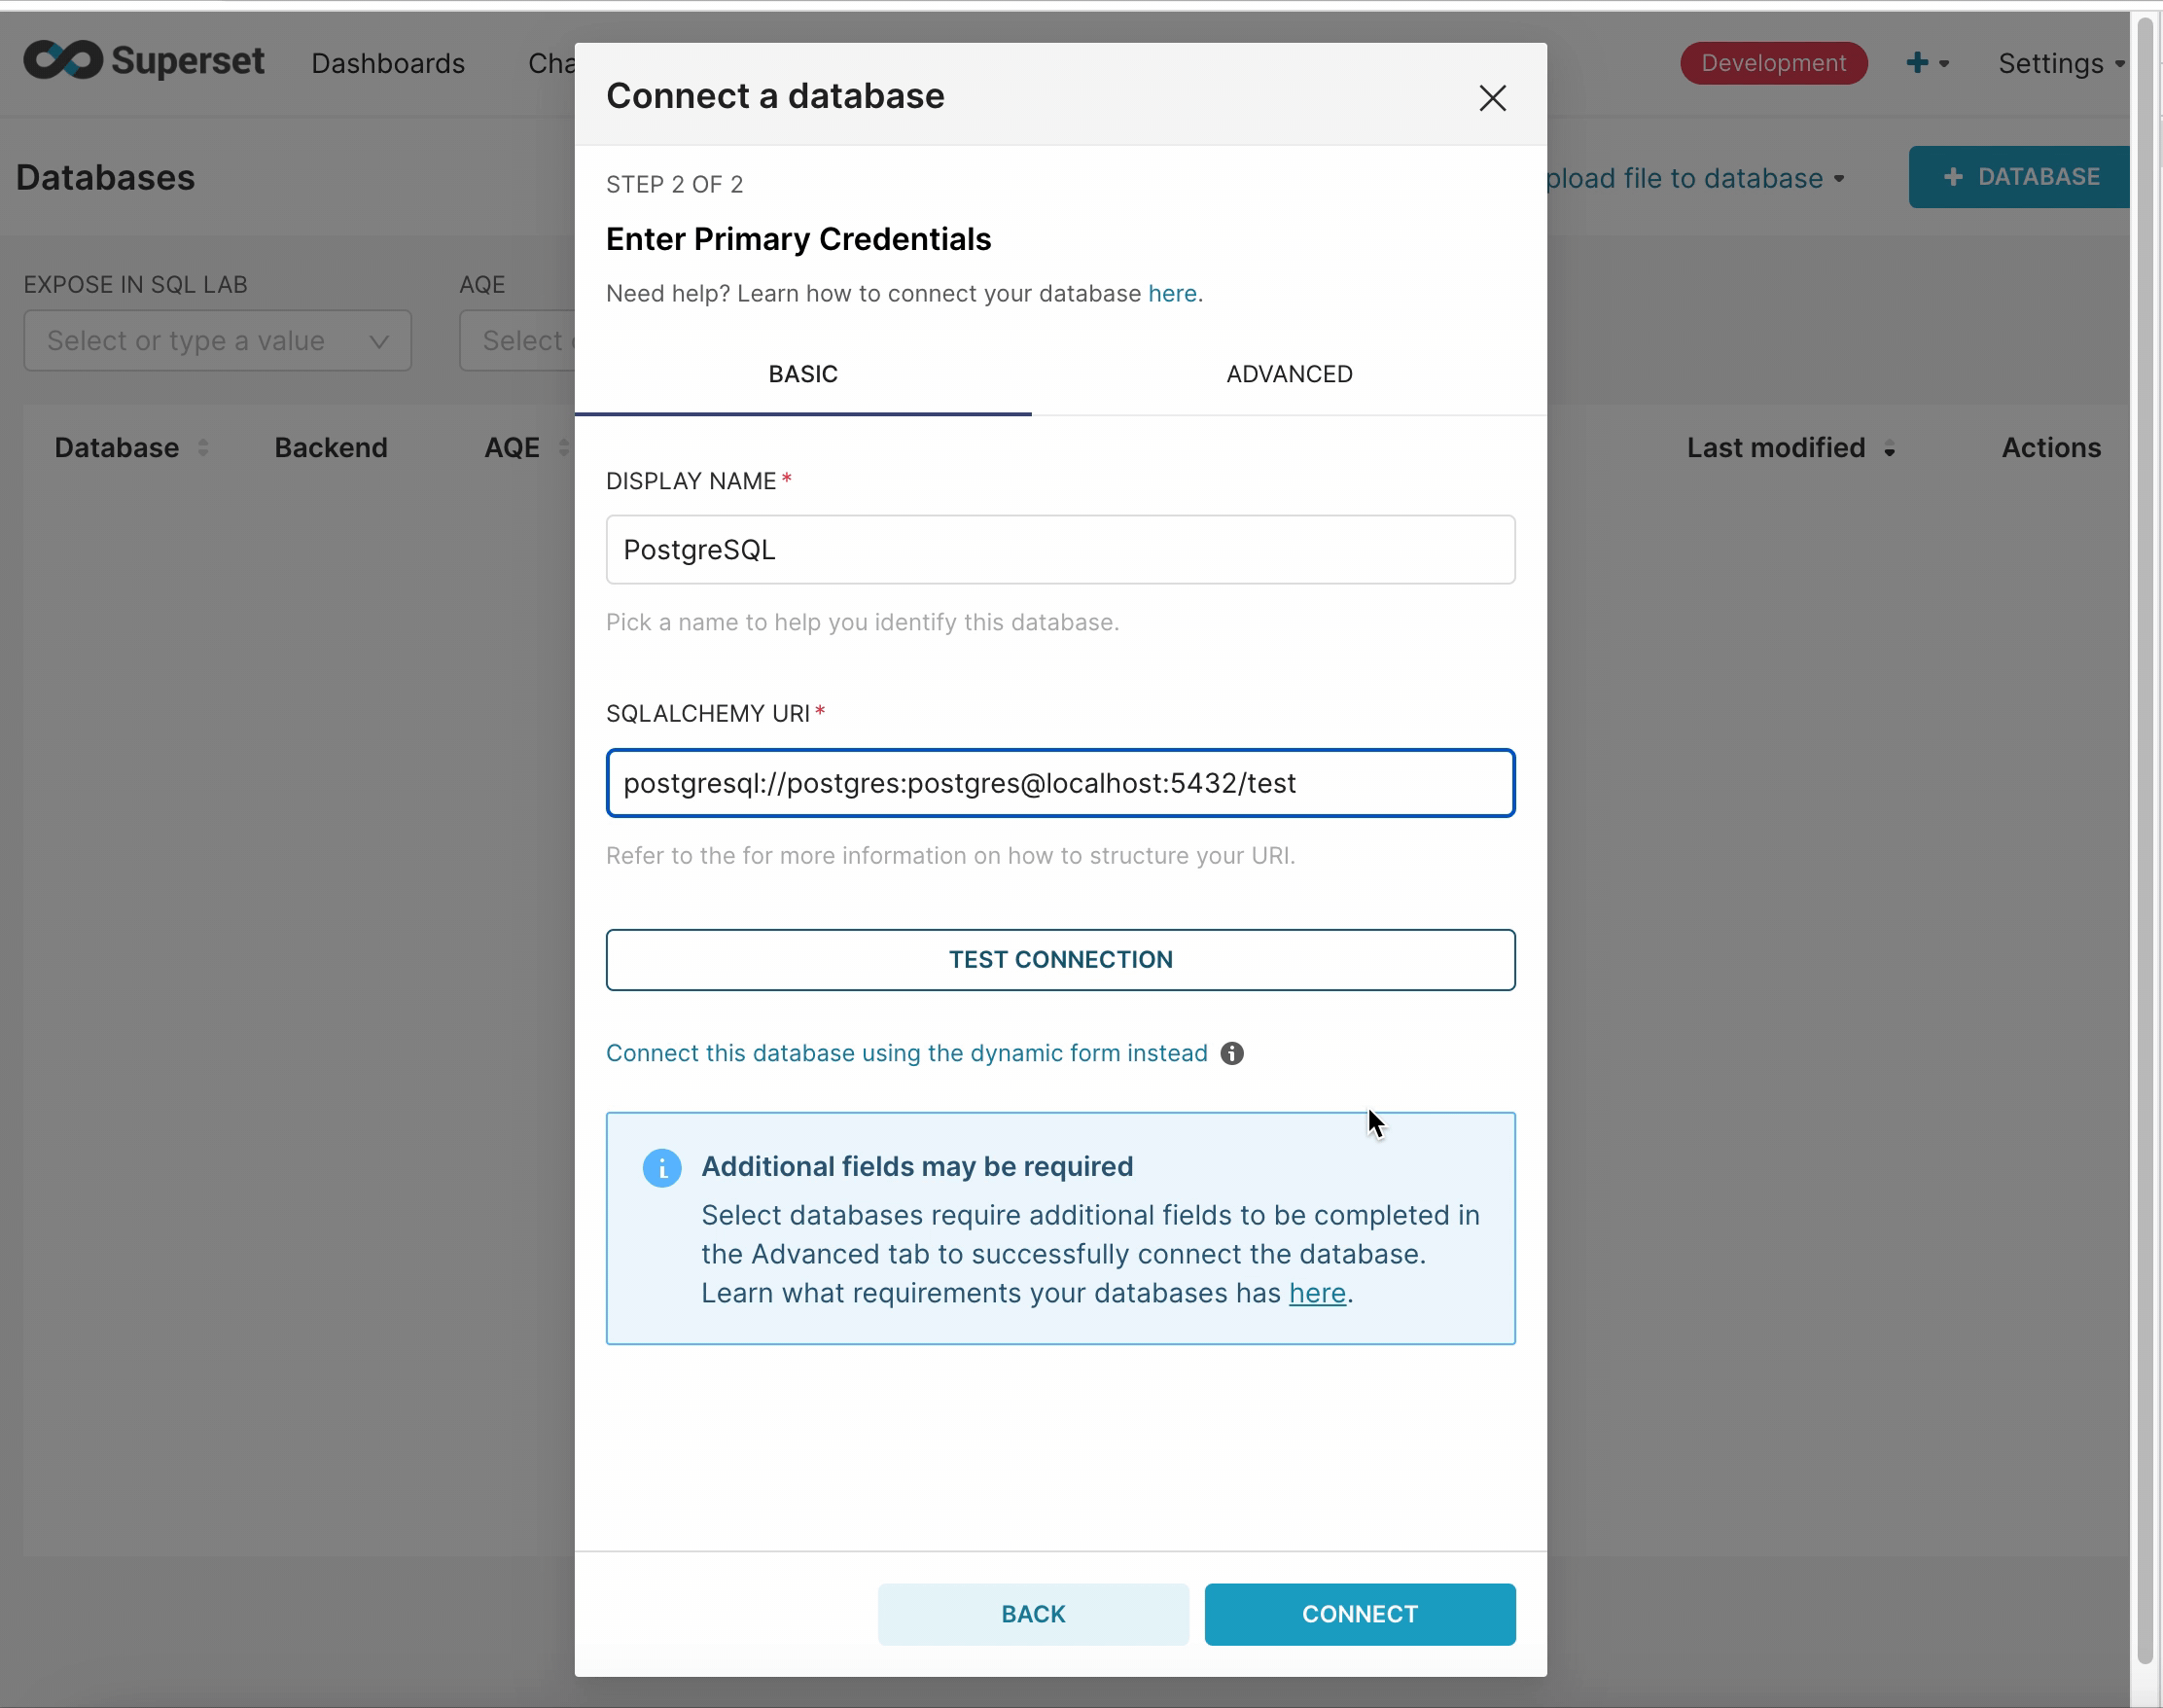Click dynamic form instead link

point(906,1053)
